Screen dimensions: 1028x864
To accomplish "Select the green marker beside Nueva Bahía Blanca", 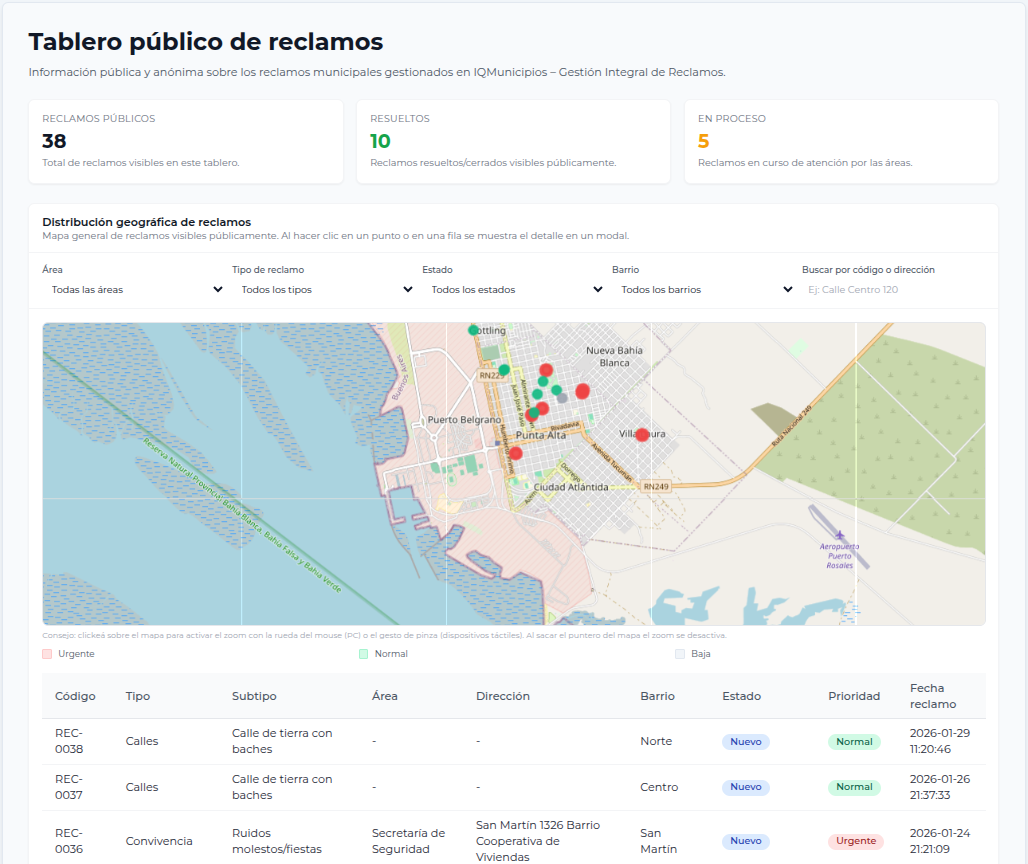I will tap(556, 389).
